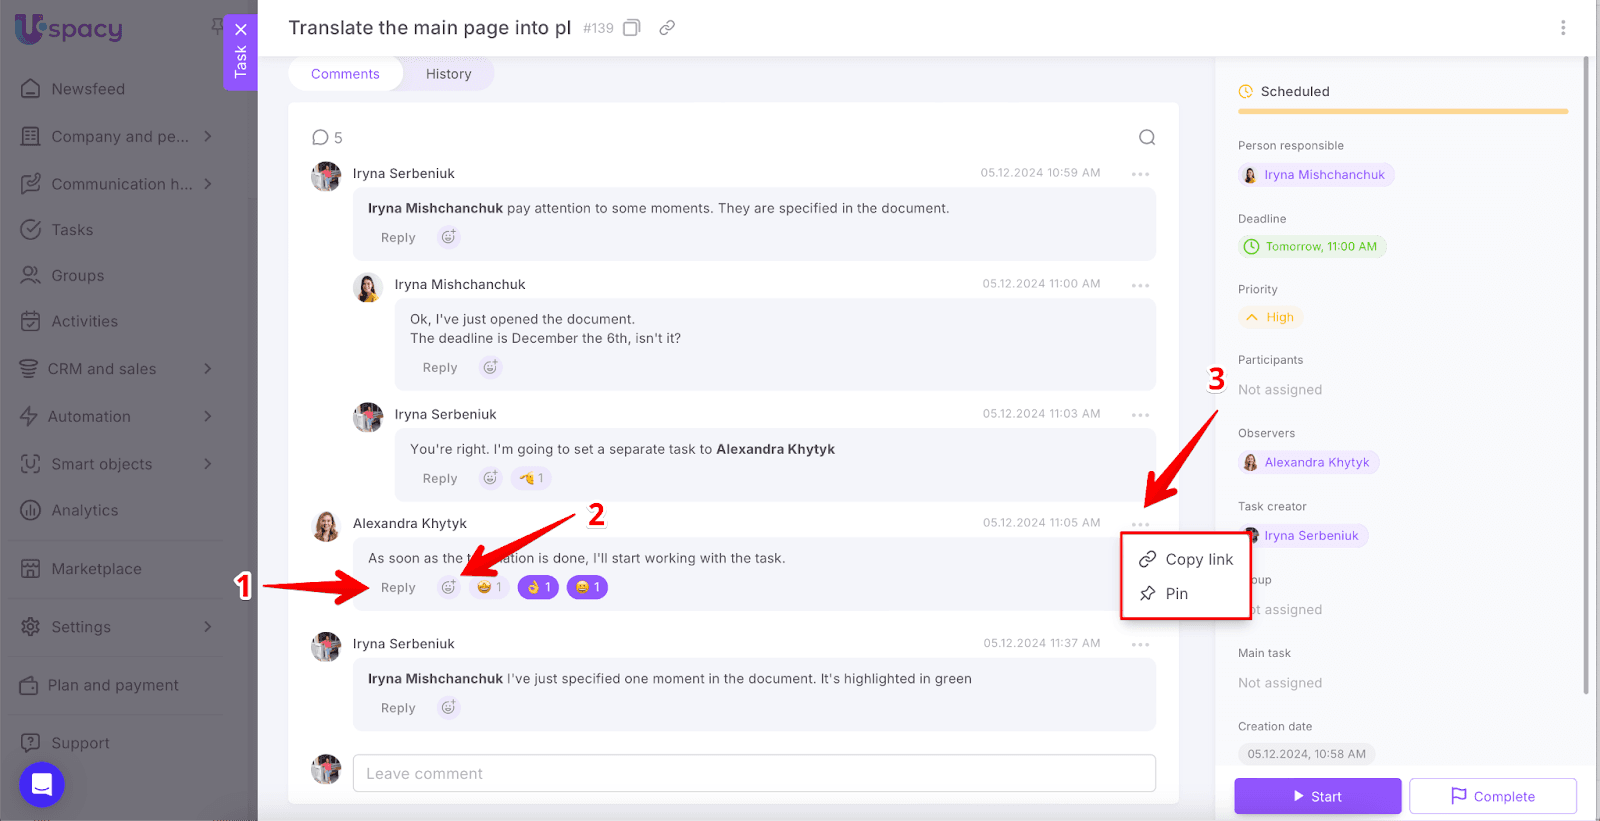Image resolution: width=1600 pixels, height=821 pixels.
Task: Open more options for the 11:05 AM comment
Action: [1140, 524]
